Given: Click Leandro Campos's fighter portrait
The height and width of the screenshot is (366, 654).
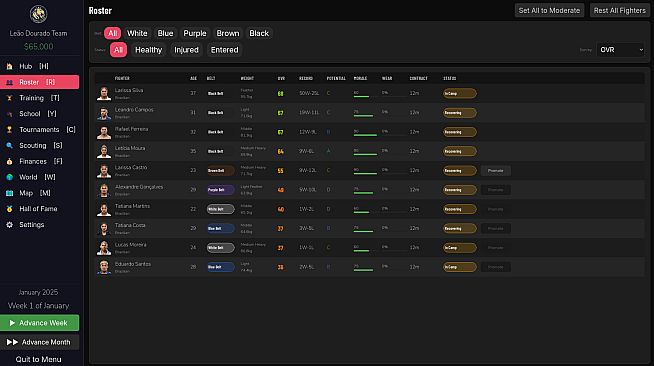Looking at the screenshot, I should coord(104,113).
